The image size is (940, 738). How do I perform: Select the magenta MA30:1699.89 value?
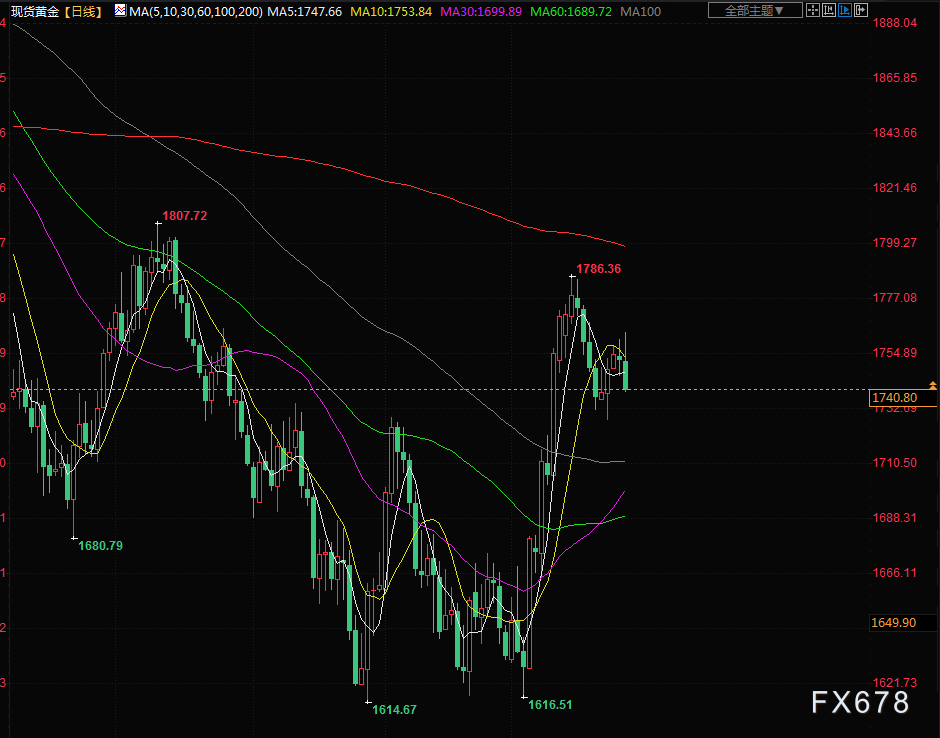pyautogui.click(x=481, y=11)
